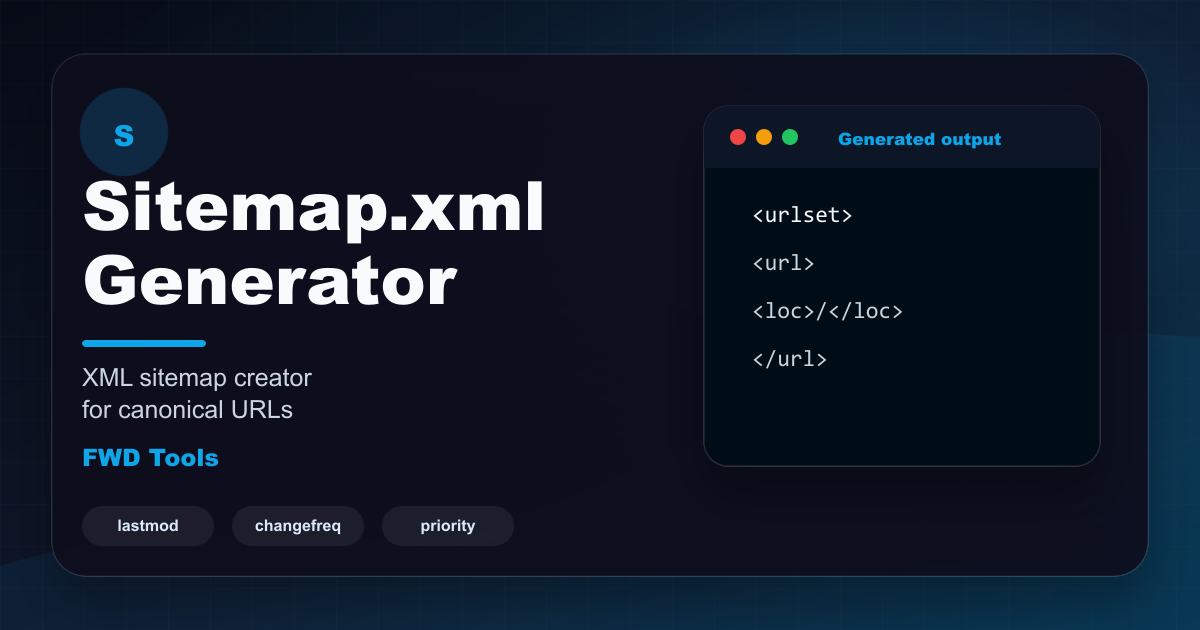This screenshot has width=1200, height=630.
Task: Click the Sitemap.xml heading word
Action: click(313, 211)
